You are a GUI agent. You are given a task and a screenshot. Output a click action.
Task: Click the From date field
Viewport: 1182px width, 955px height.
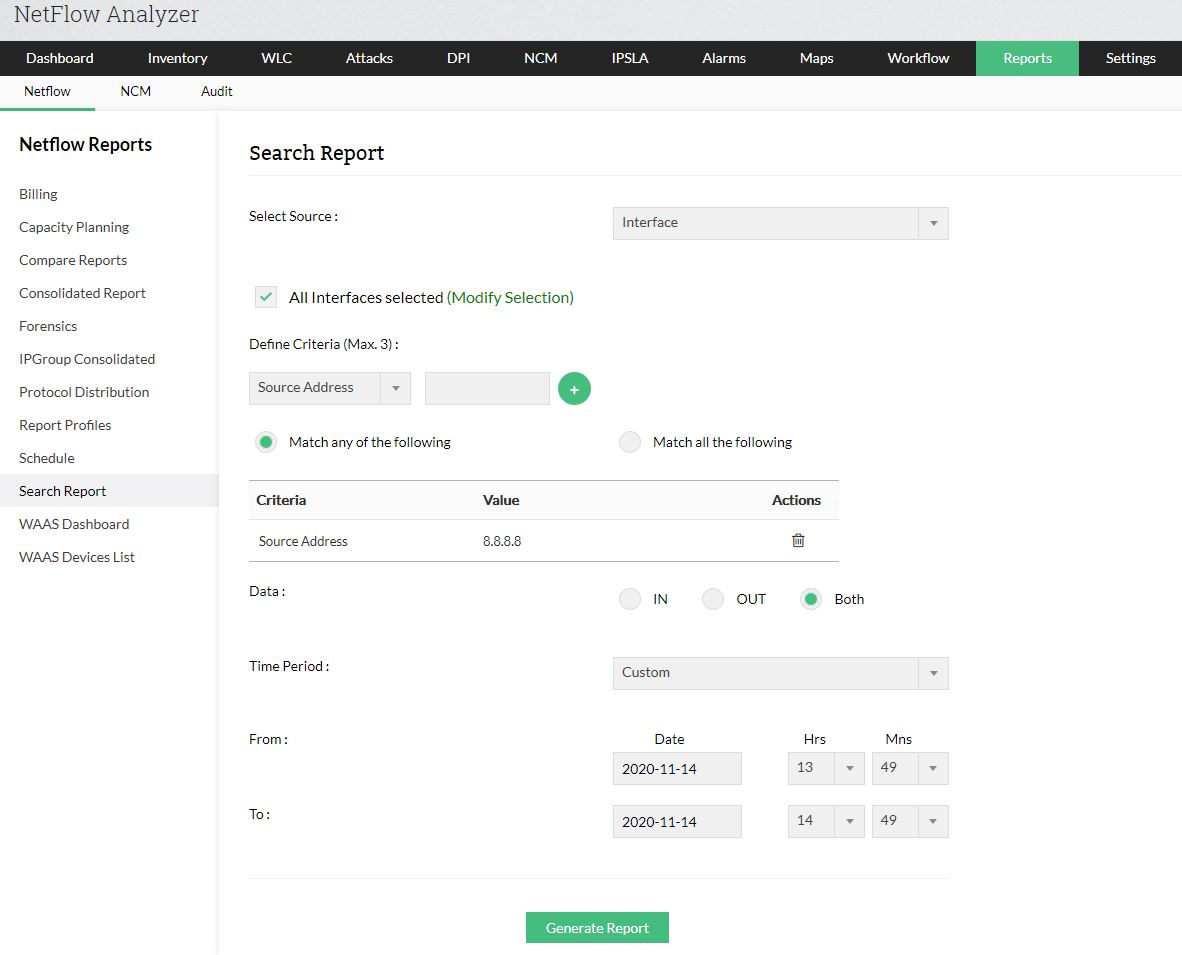[677, 768]
